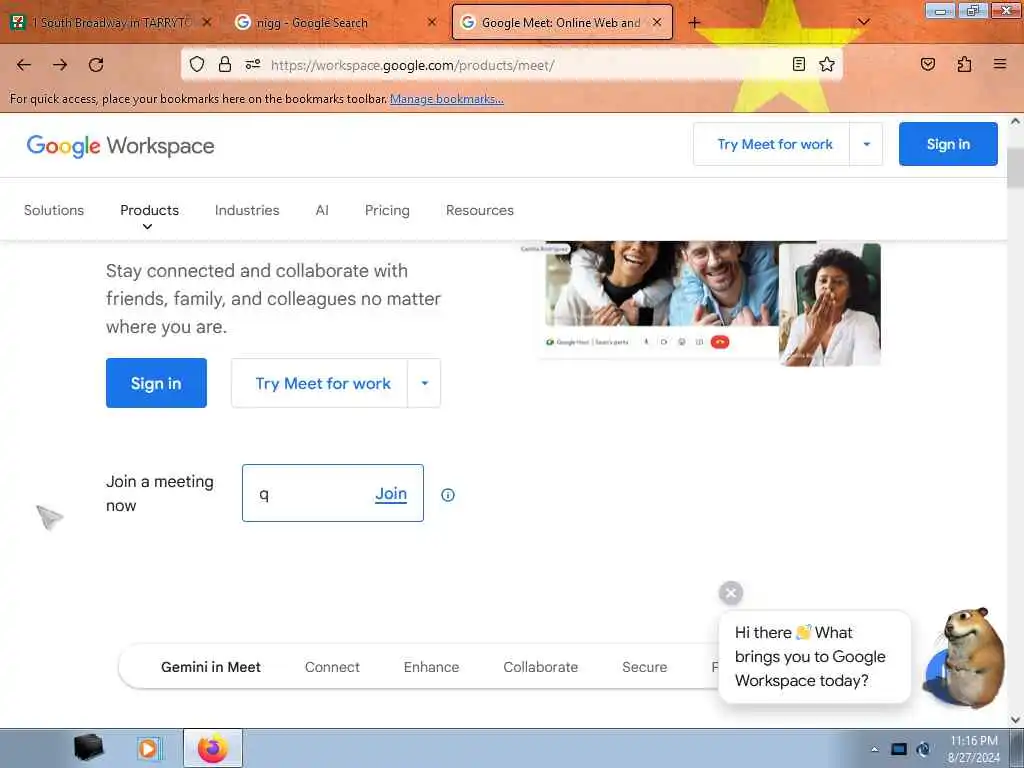Image resolution: width=1024 pixels, height=768 pixels.
Task: Switch to the Google Search tab
Action: (x=335, y=23)
